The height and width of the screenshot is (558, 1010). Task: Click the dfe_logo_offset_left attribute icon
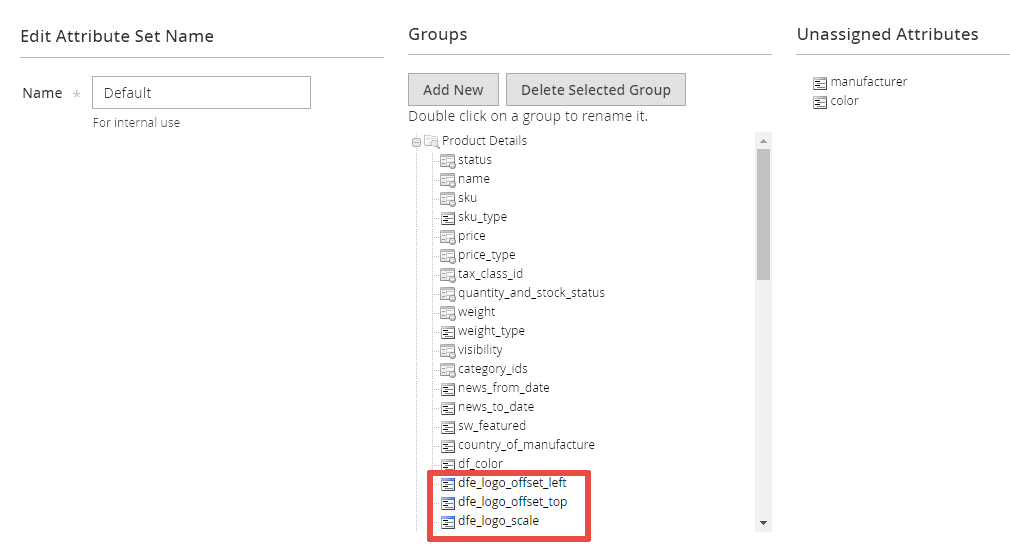(448, 483)
